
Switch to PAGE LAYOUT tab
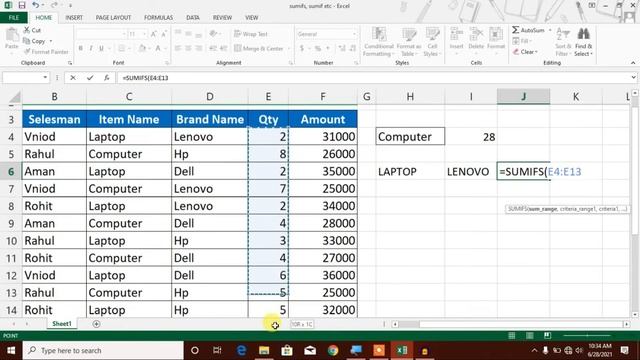tap(113, 18)
